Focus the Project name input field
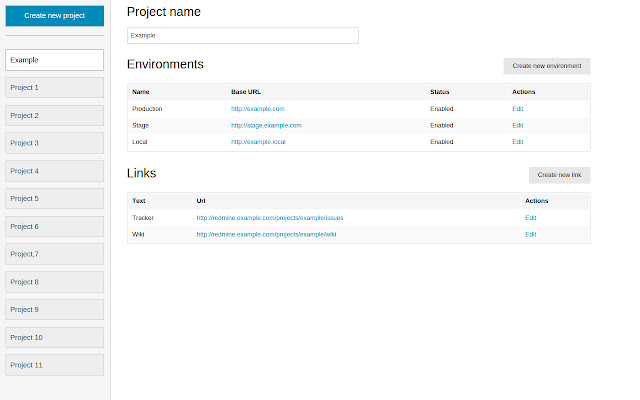 tap(243, 36)
